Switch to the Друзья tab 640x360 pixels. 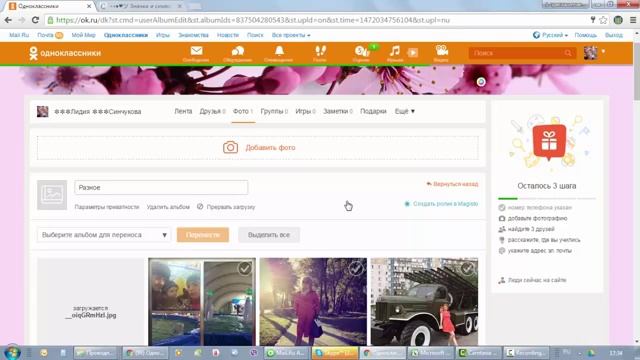point(212,111)
